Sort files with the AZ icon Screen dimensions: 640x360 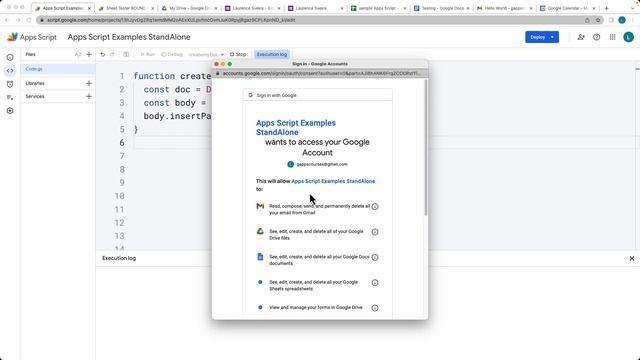click(x=78, y=54)
